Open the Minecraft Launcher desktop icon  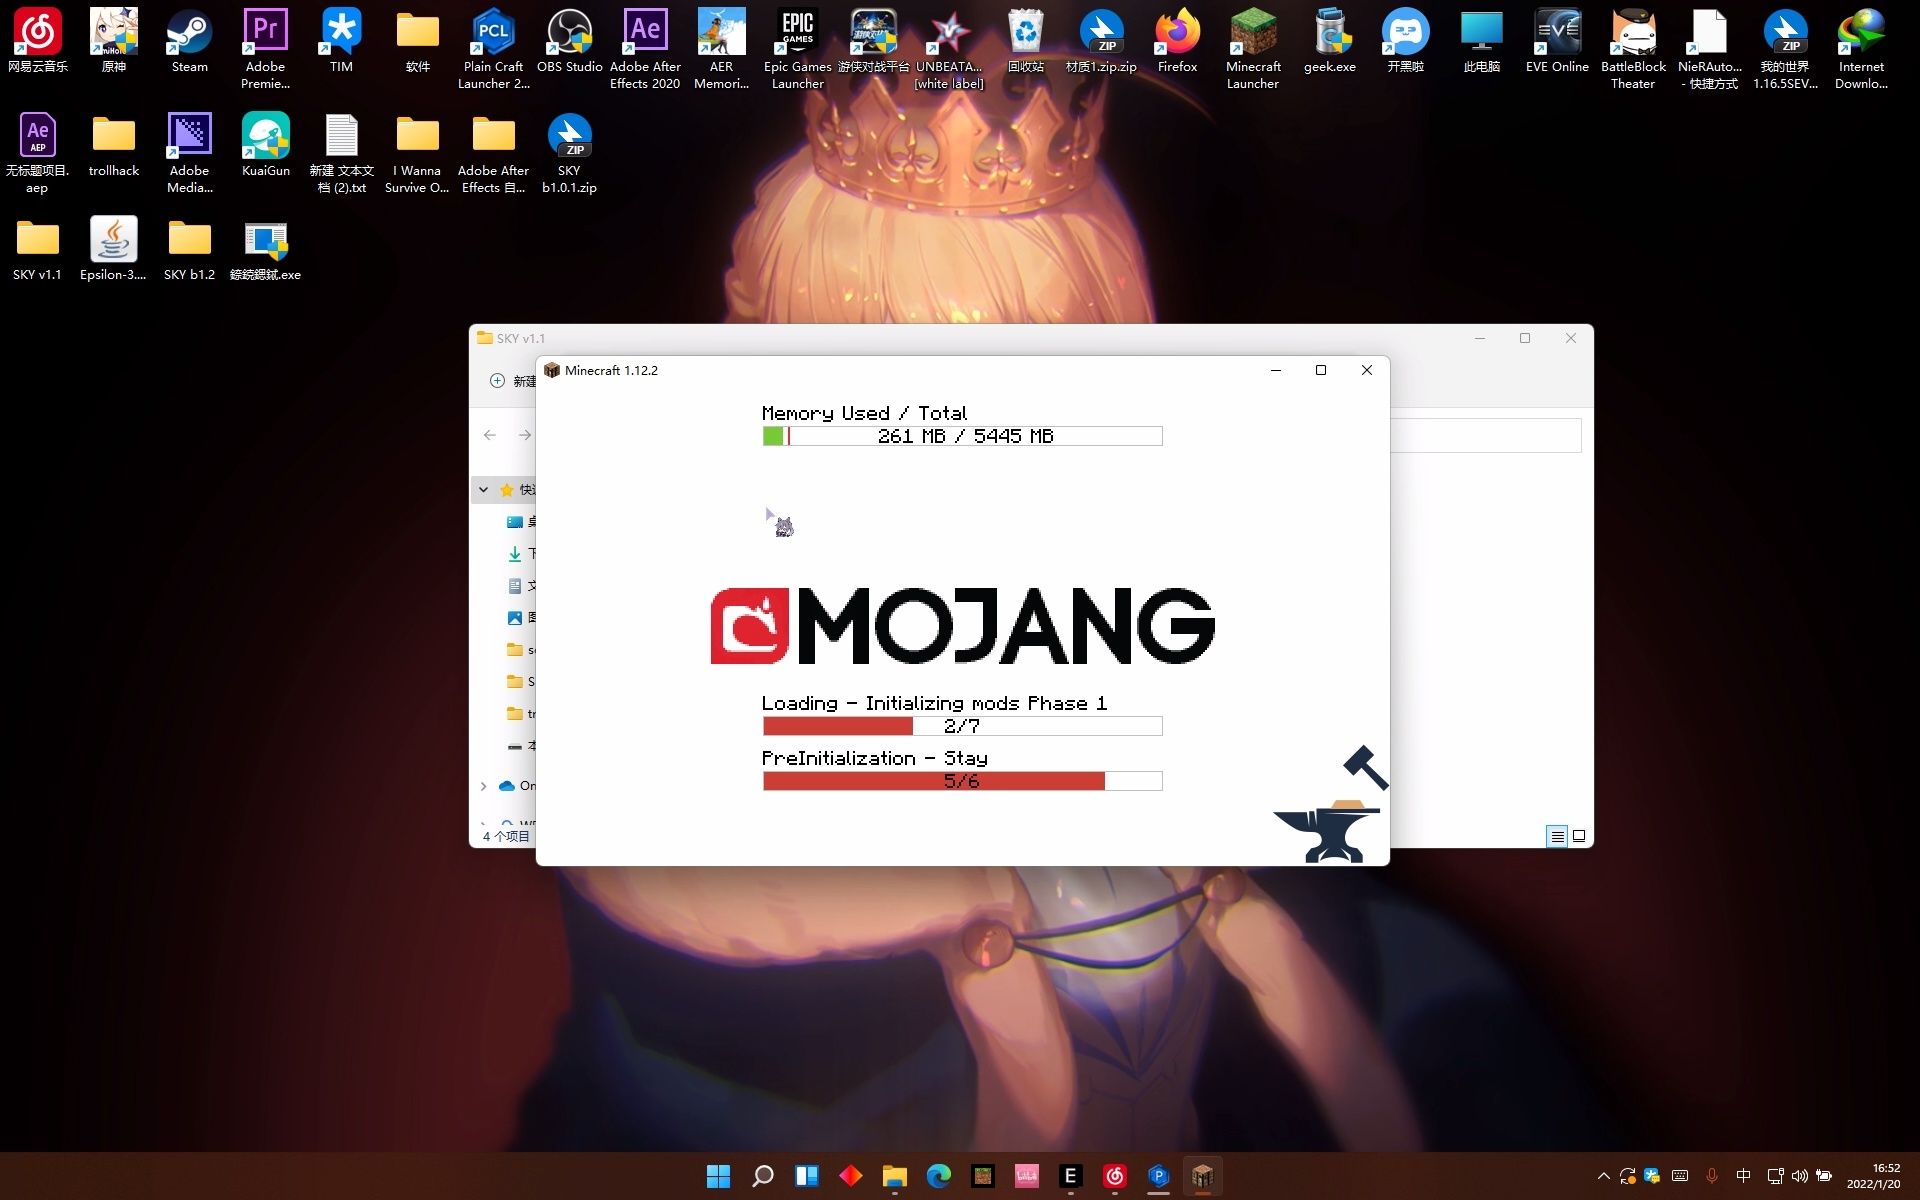click(1253, 48)
